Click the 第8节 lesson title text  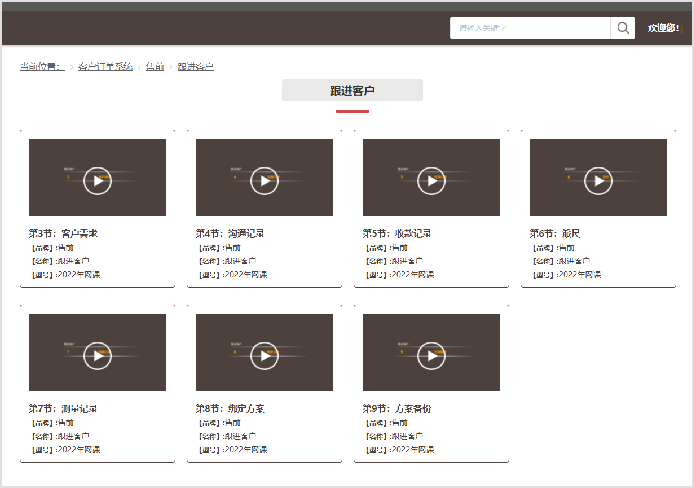[x=230, y=409]
